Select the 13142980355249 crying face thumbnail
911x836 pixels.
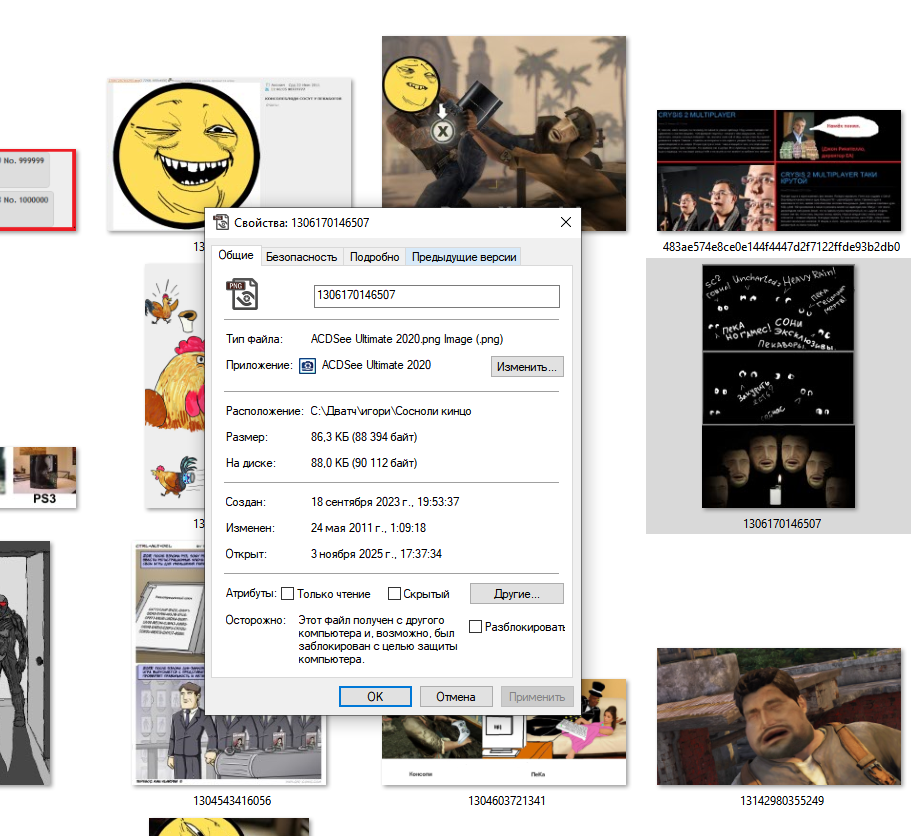click(779, 716)
